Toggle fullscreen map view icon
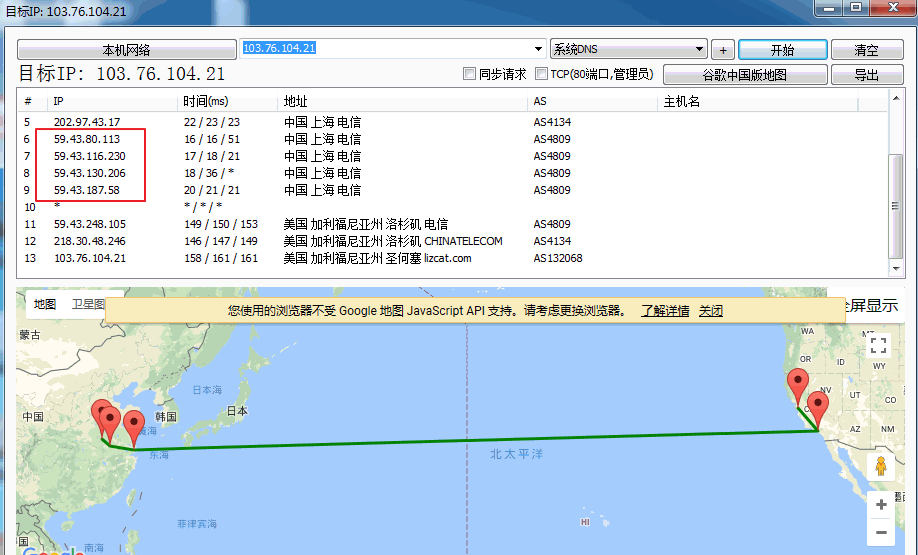 click(x=878, y=345)
